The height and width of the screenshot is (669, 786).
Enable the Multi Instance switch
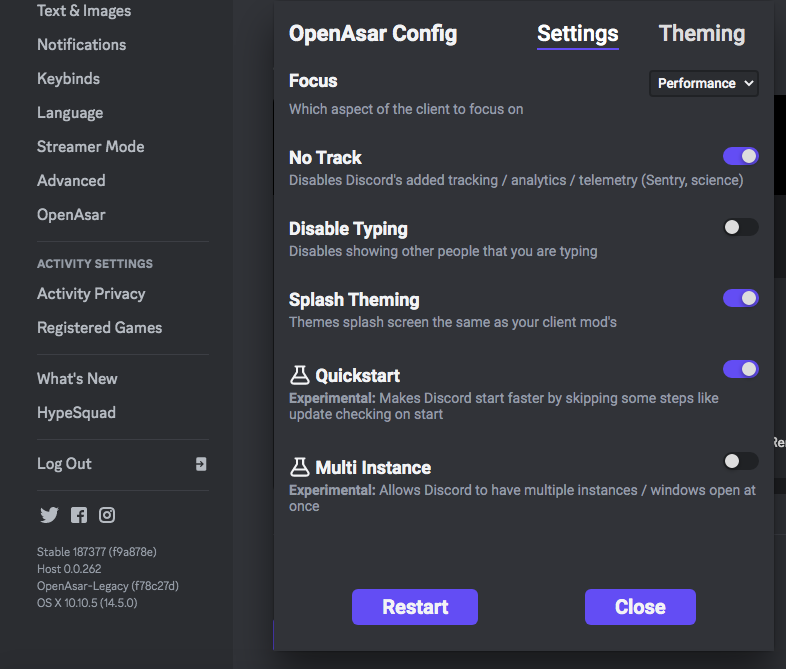[740, 461]
